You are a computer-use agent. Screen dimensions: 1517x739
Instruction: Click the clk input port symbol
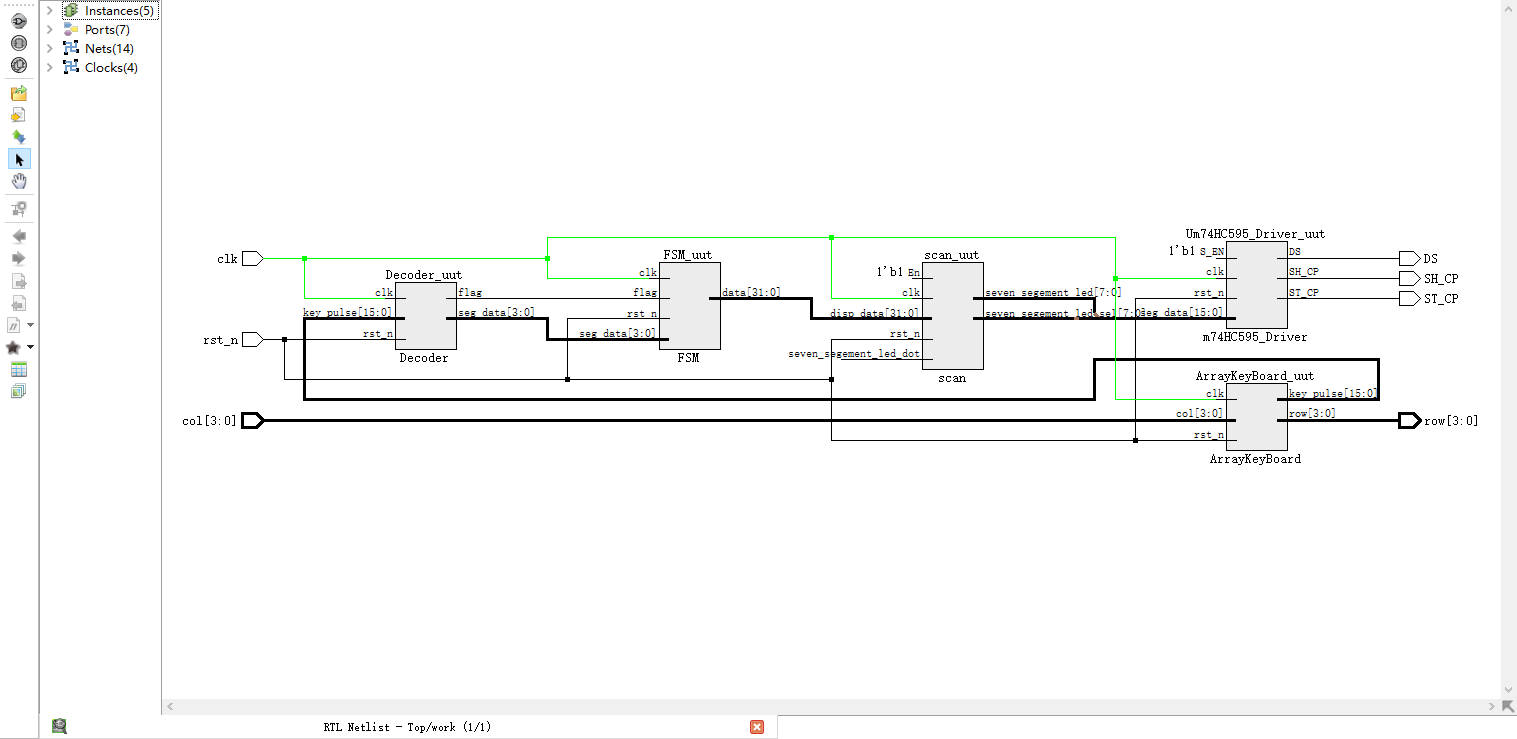pyautogui.click(x=253, y=258)
